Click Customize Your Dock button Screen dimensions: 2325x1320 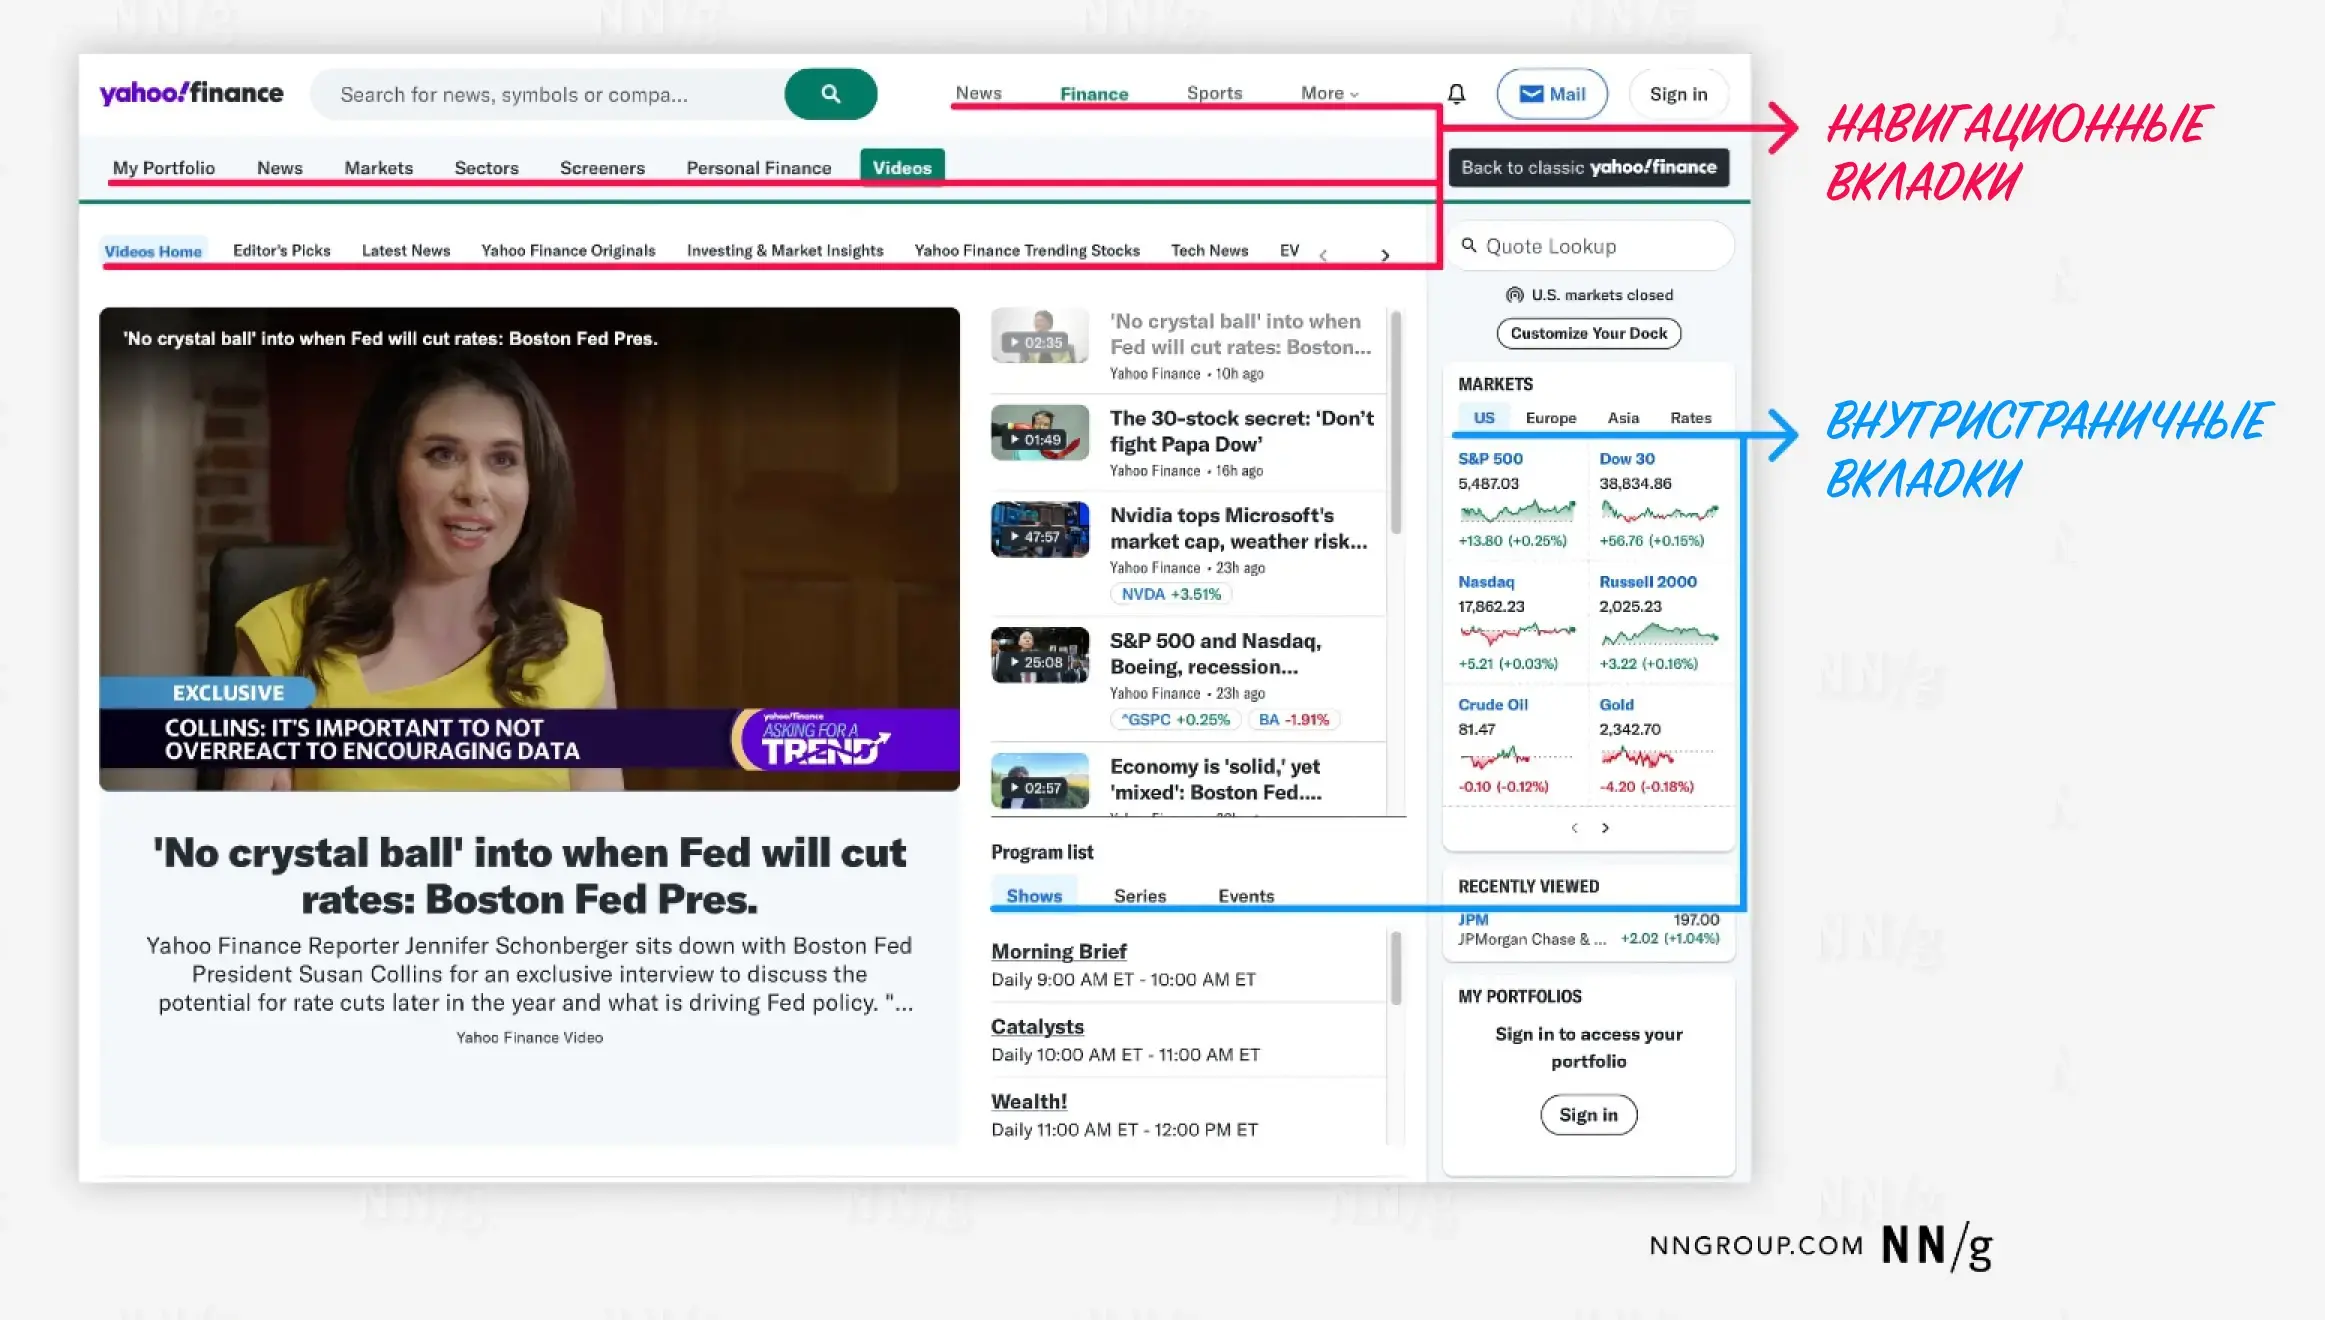[1588, 333]
